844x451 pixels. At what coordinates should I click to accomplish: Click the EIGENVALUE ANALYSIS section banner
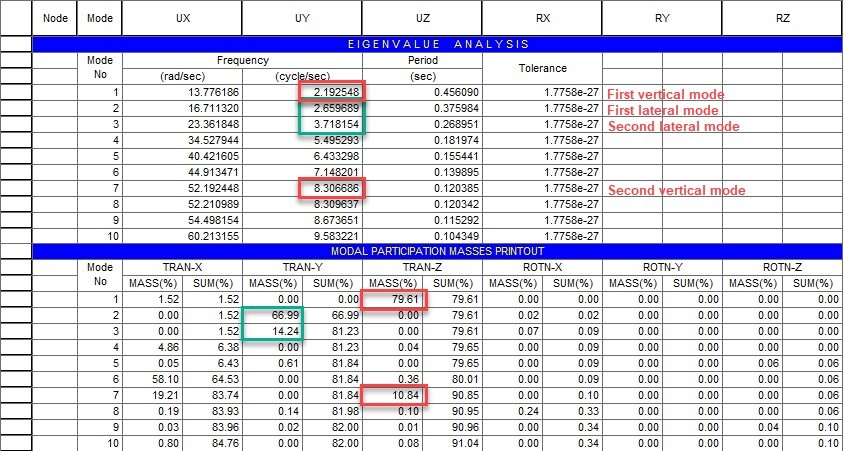pos(438,45)
